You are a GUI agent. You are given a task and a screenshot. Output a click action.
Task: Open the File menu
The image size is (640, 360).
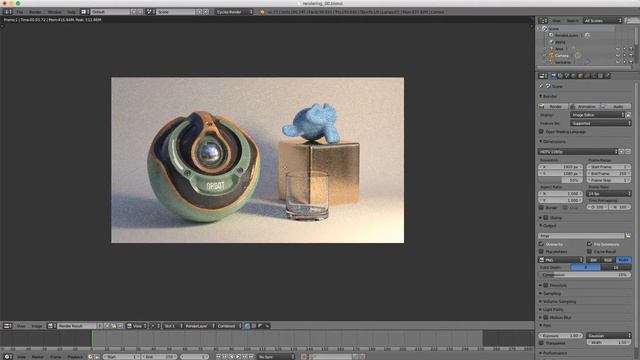[20, 12]
